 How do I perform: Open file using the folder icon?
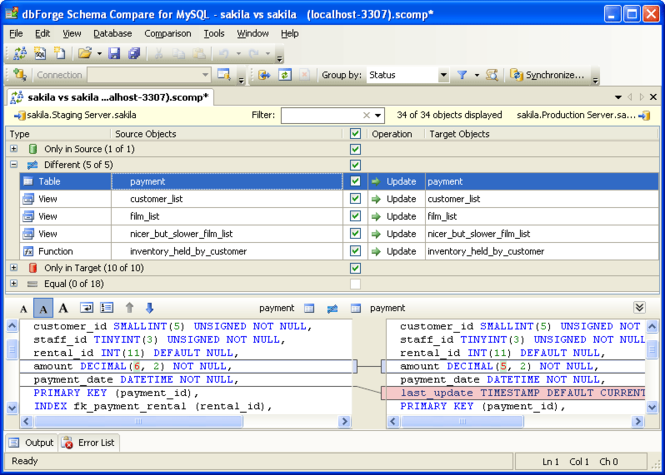(x=85, y=53)
